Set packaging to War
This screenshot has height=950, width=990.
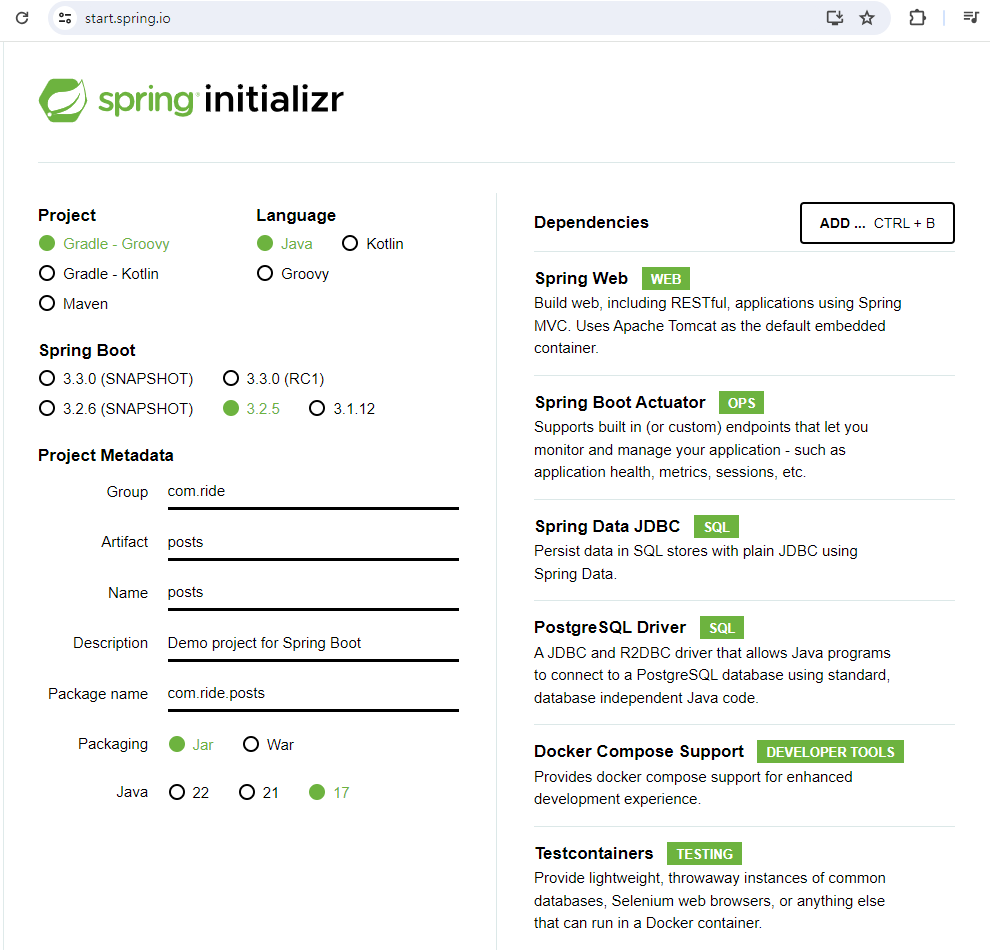point(268,745)
